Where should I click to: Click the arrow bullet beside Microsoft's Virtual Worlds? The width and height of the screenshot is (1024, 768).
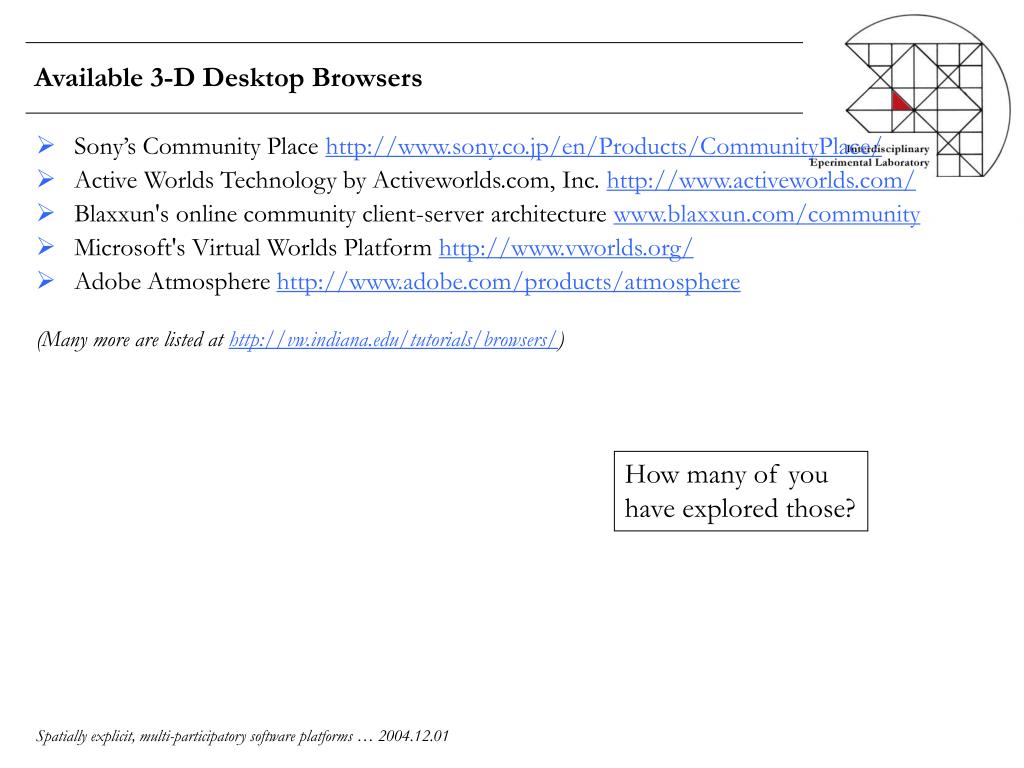(x=46, y=247)
